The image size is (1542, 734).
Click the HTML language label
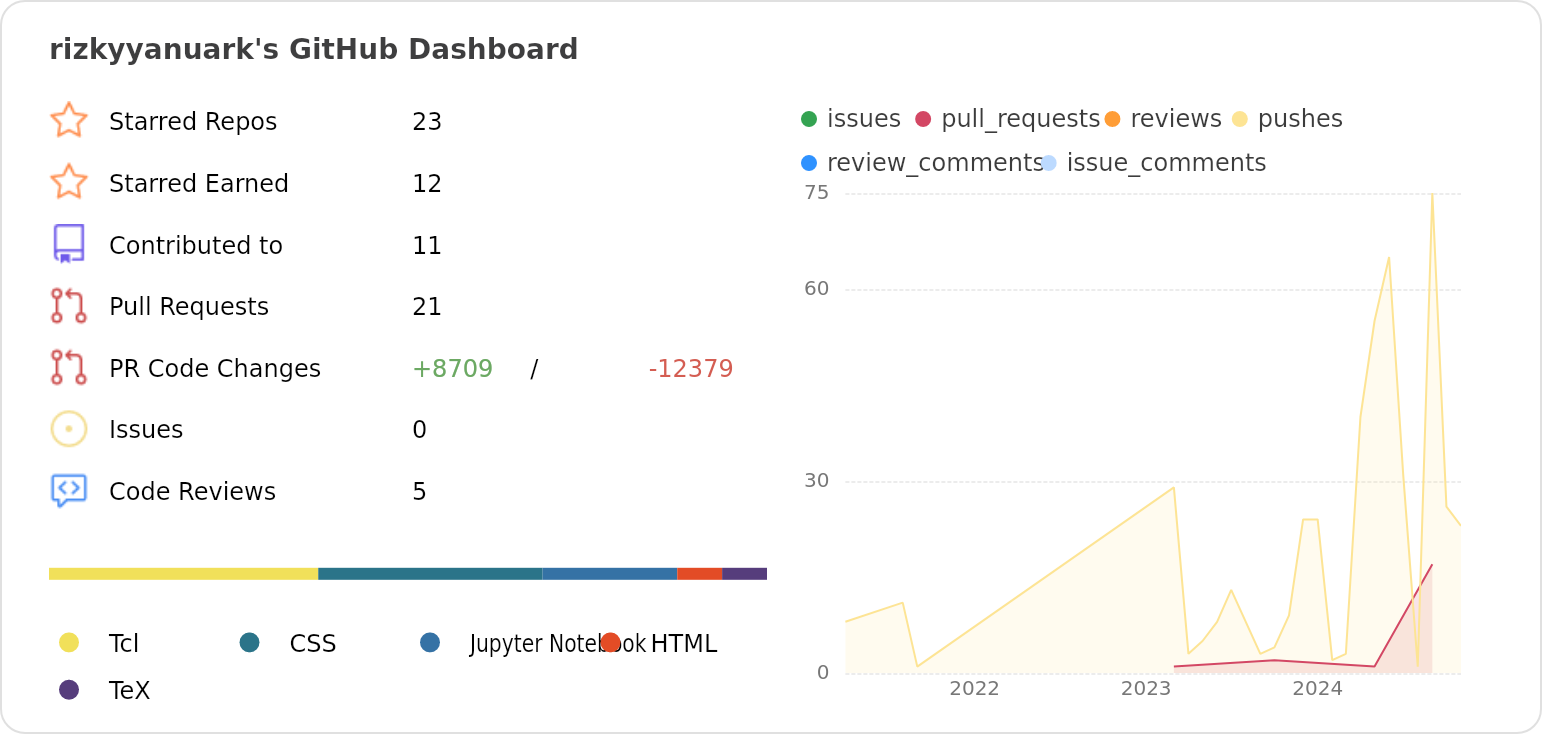(684, 644)
